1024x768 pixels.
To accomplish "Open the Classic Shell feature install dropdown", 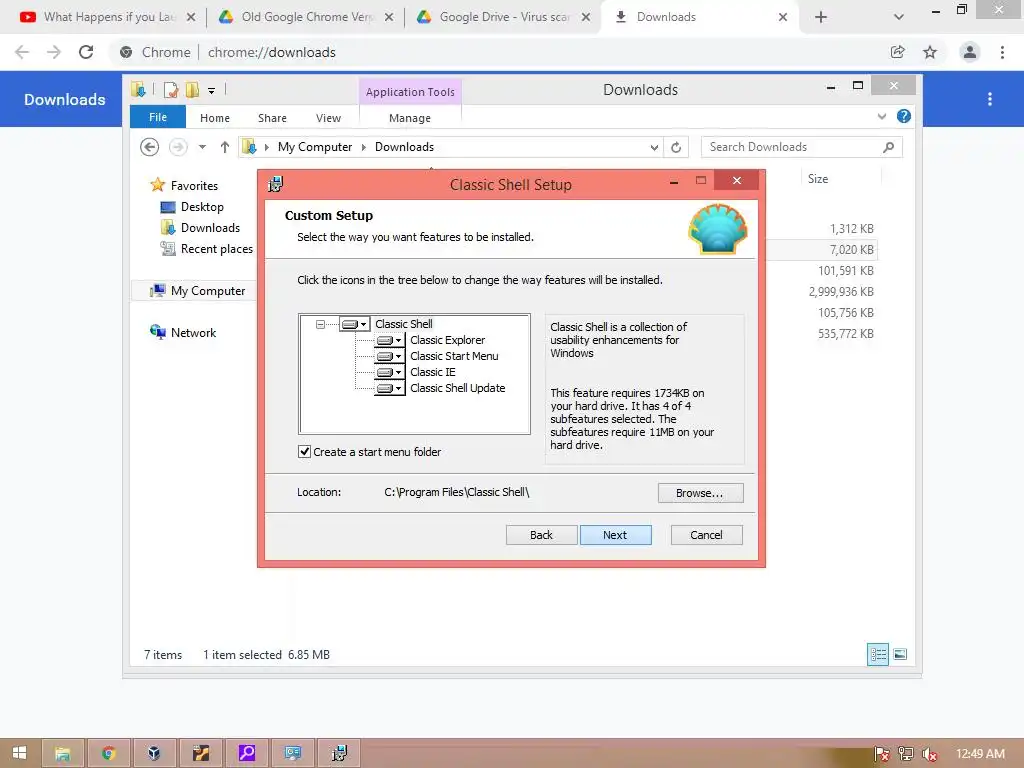I will [x=355, y=324].
